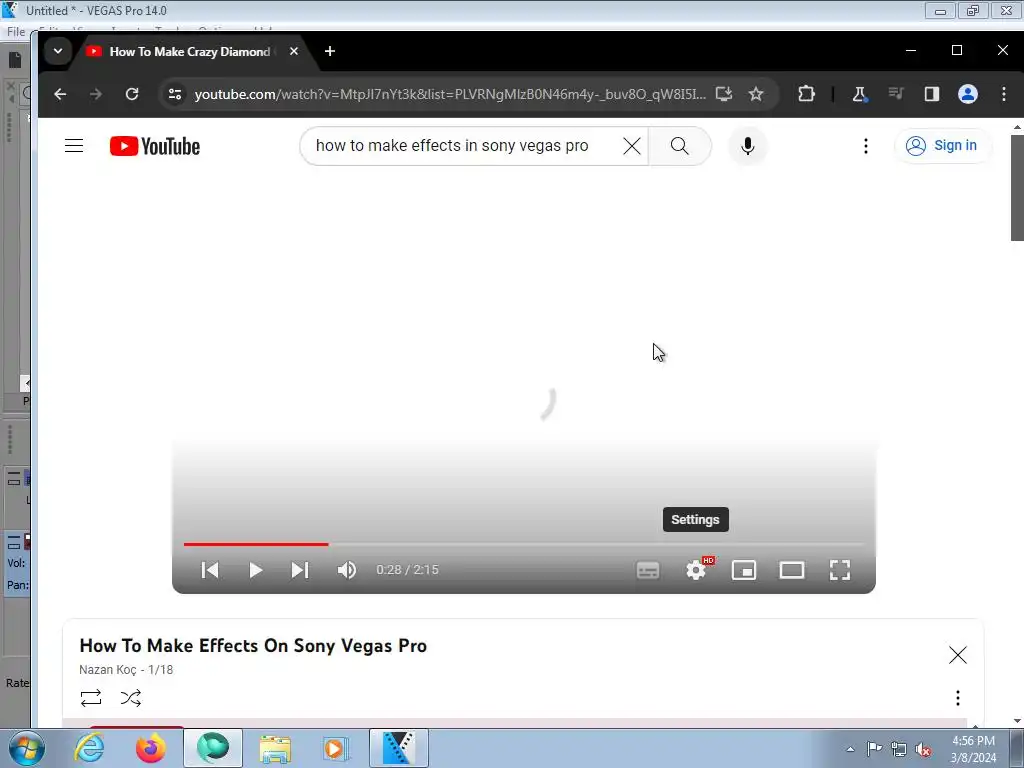The image size is (1024, 768).
Task: Open network icon in system tray
Action: coord(899,749)
